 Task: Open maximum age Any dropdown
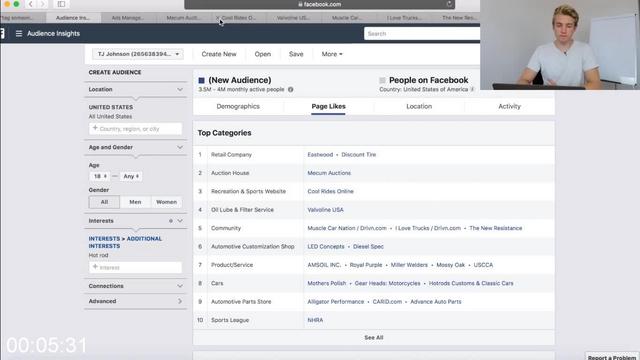[131, 176]
